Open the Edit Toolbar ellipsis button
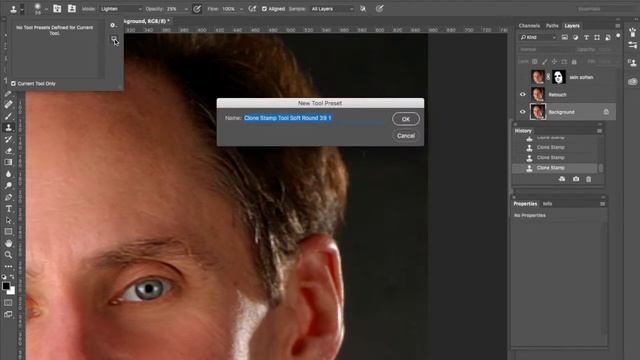640x360 pixels. [8, 266]
